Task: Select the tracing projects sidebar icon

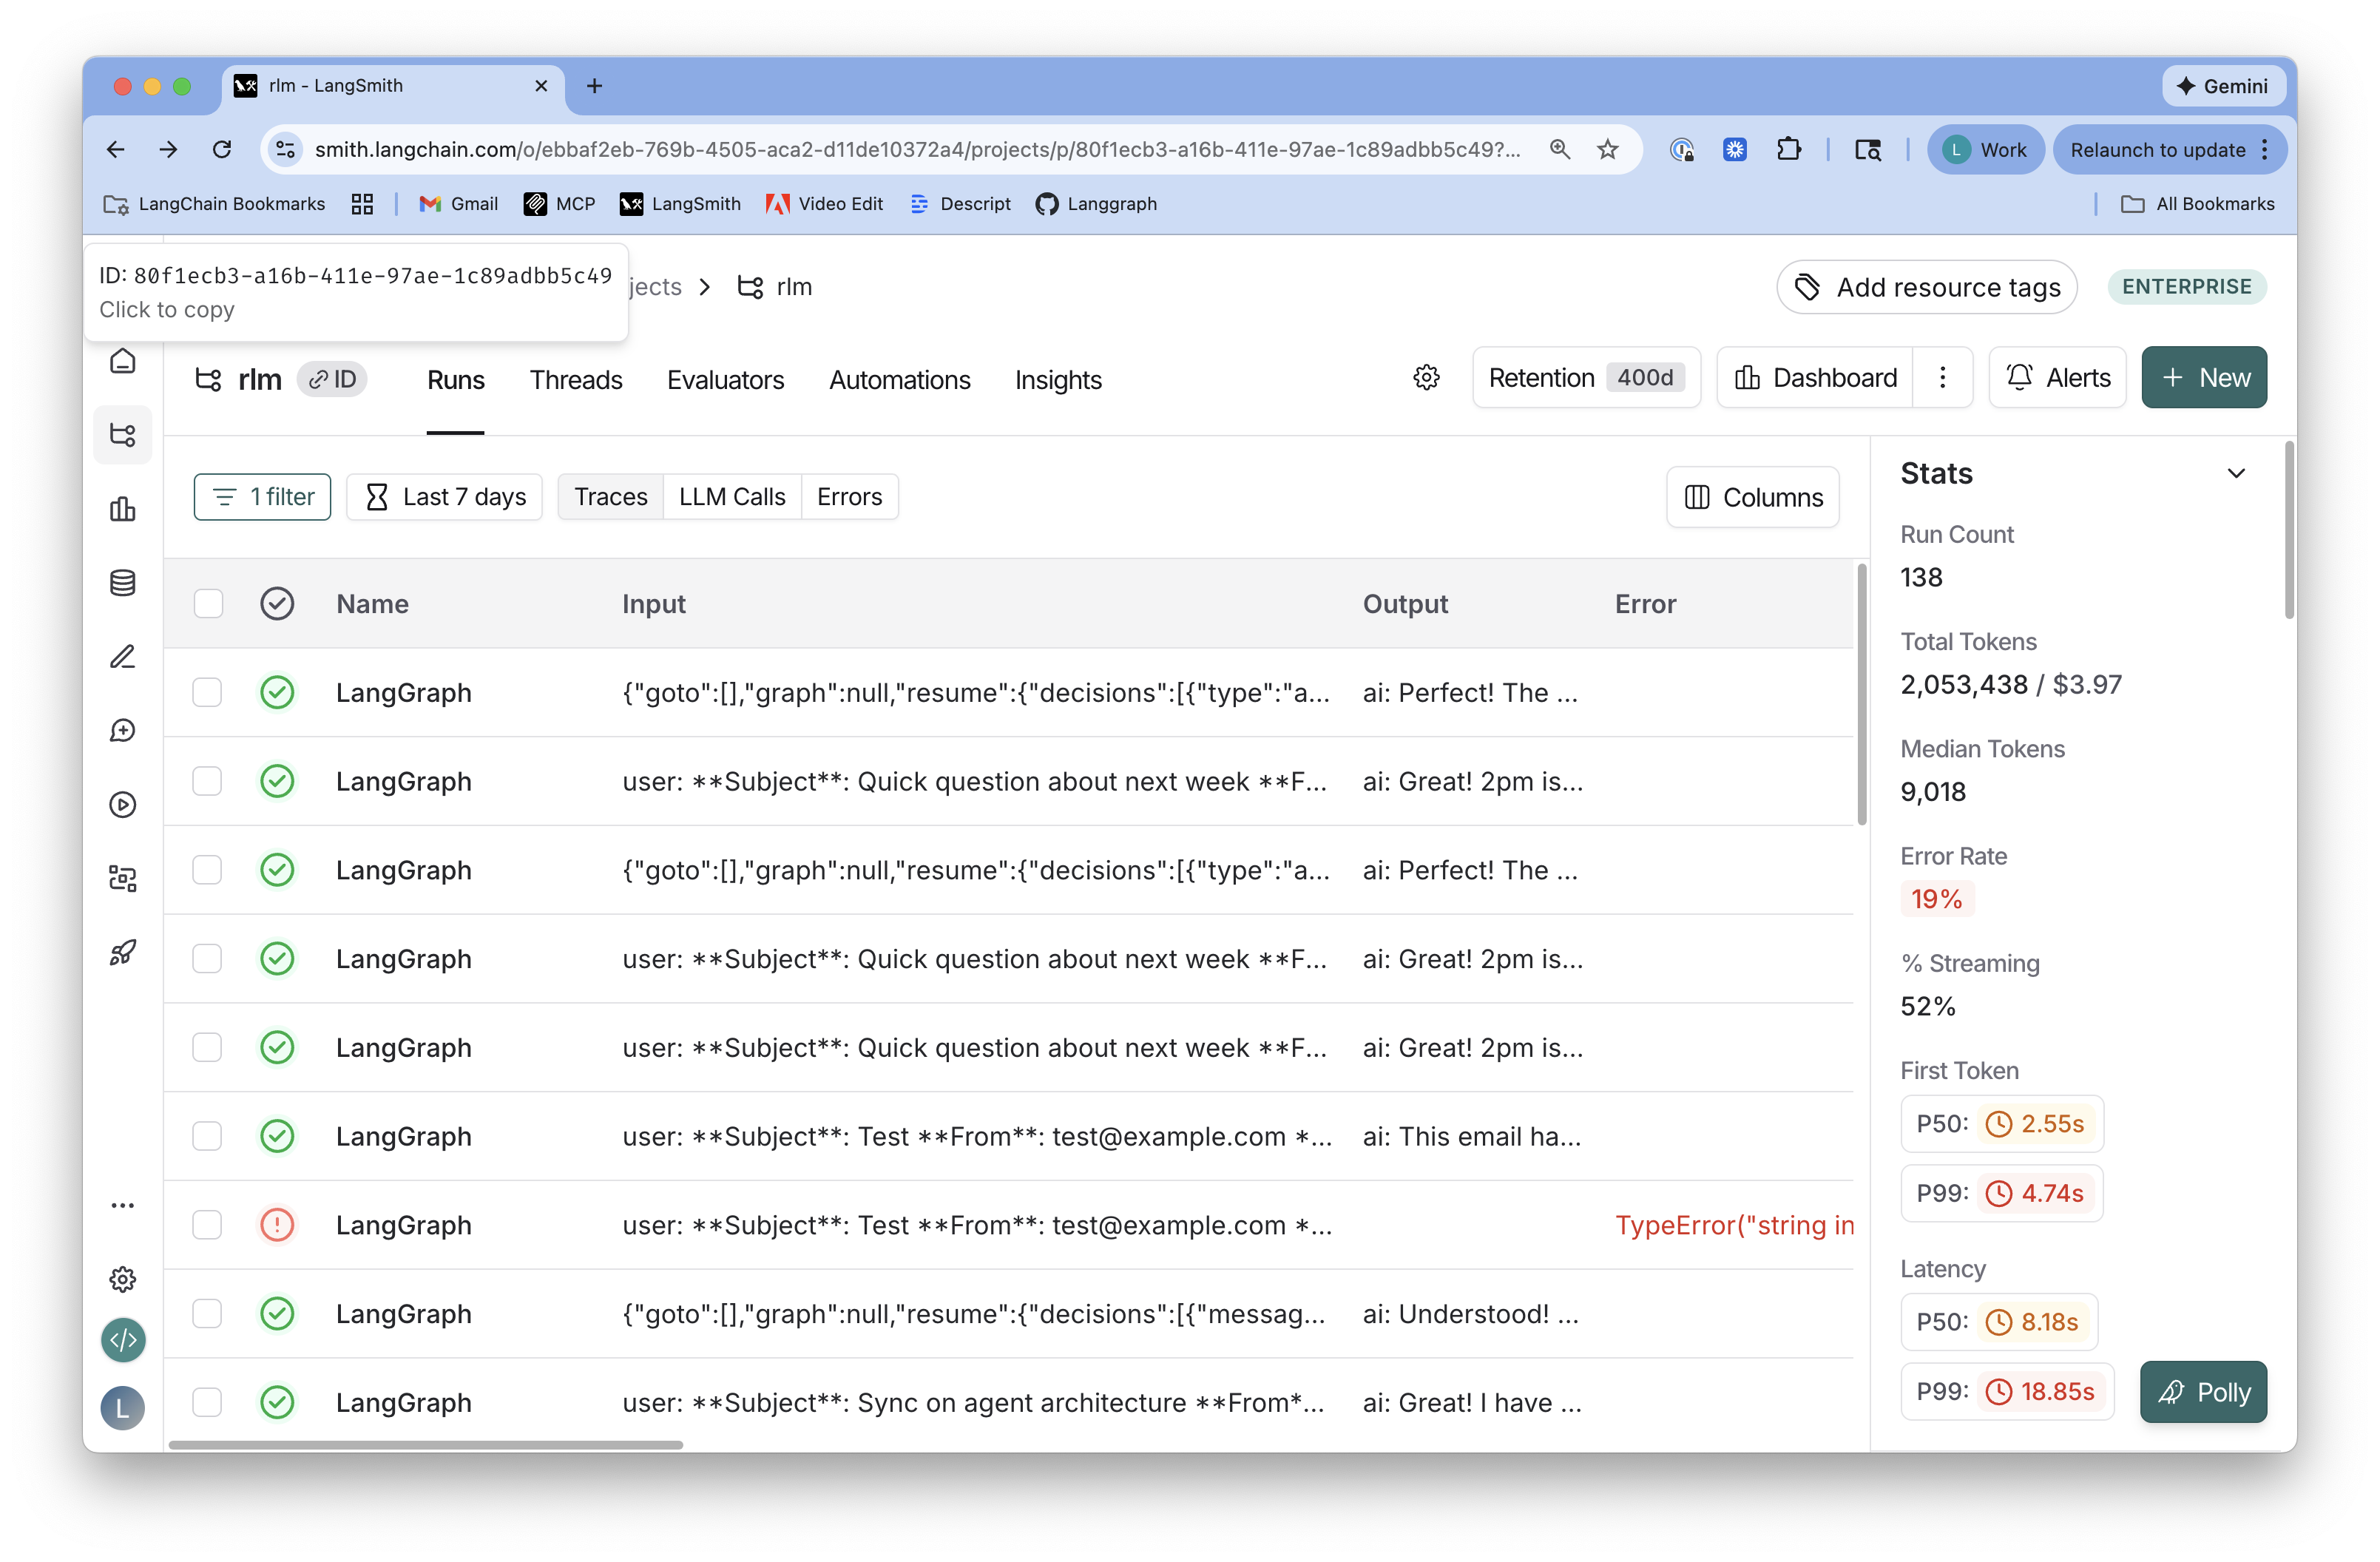Action: coord(122,435)
